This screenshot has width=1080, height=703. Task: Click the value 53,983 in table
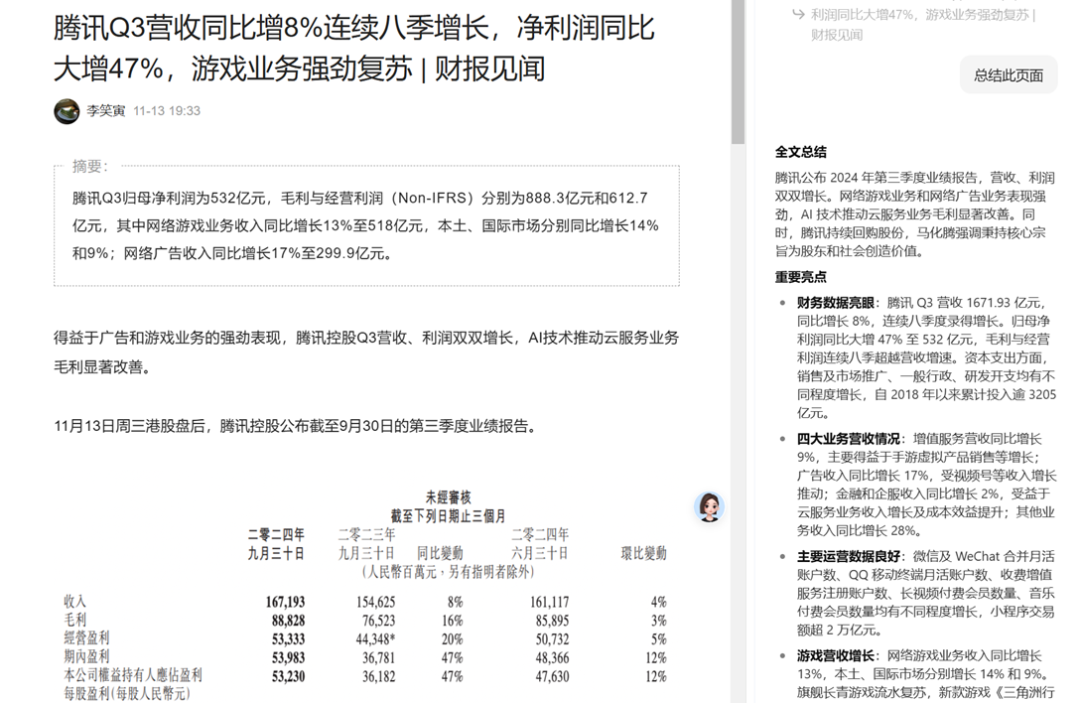tap(288, 658)
